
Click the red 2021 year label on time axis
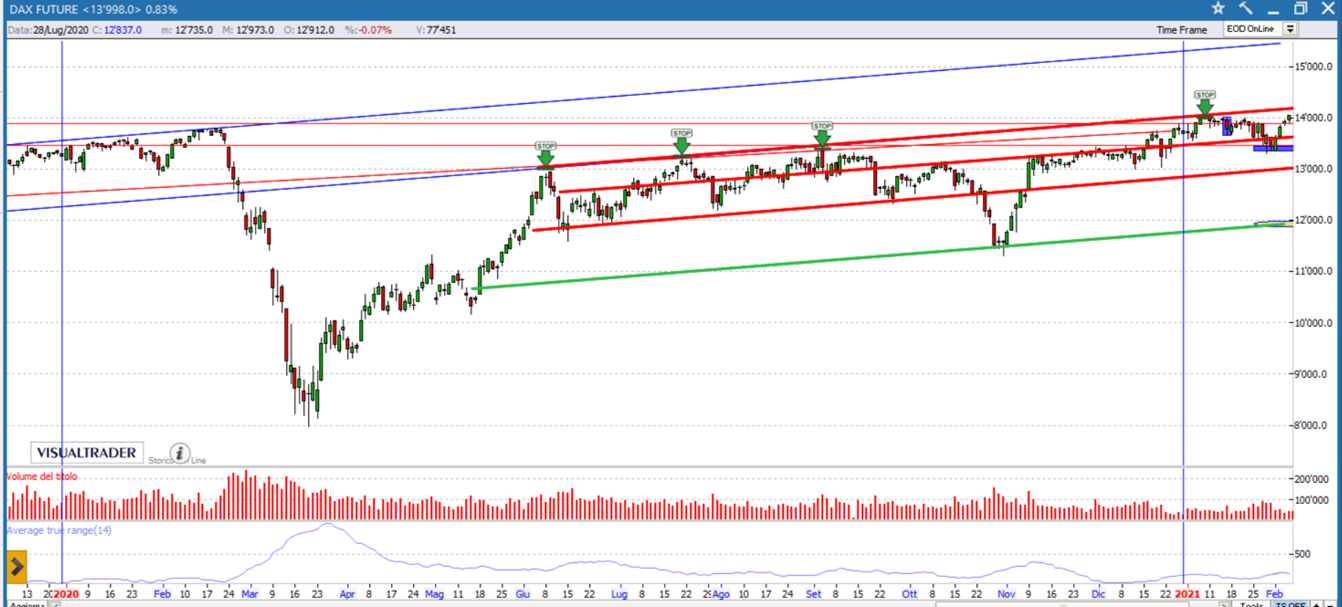[x=1187, y=592]
